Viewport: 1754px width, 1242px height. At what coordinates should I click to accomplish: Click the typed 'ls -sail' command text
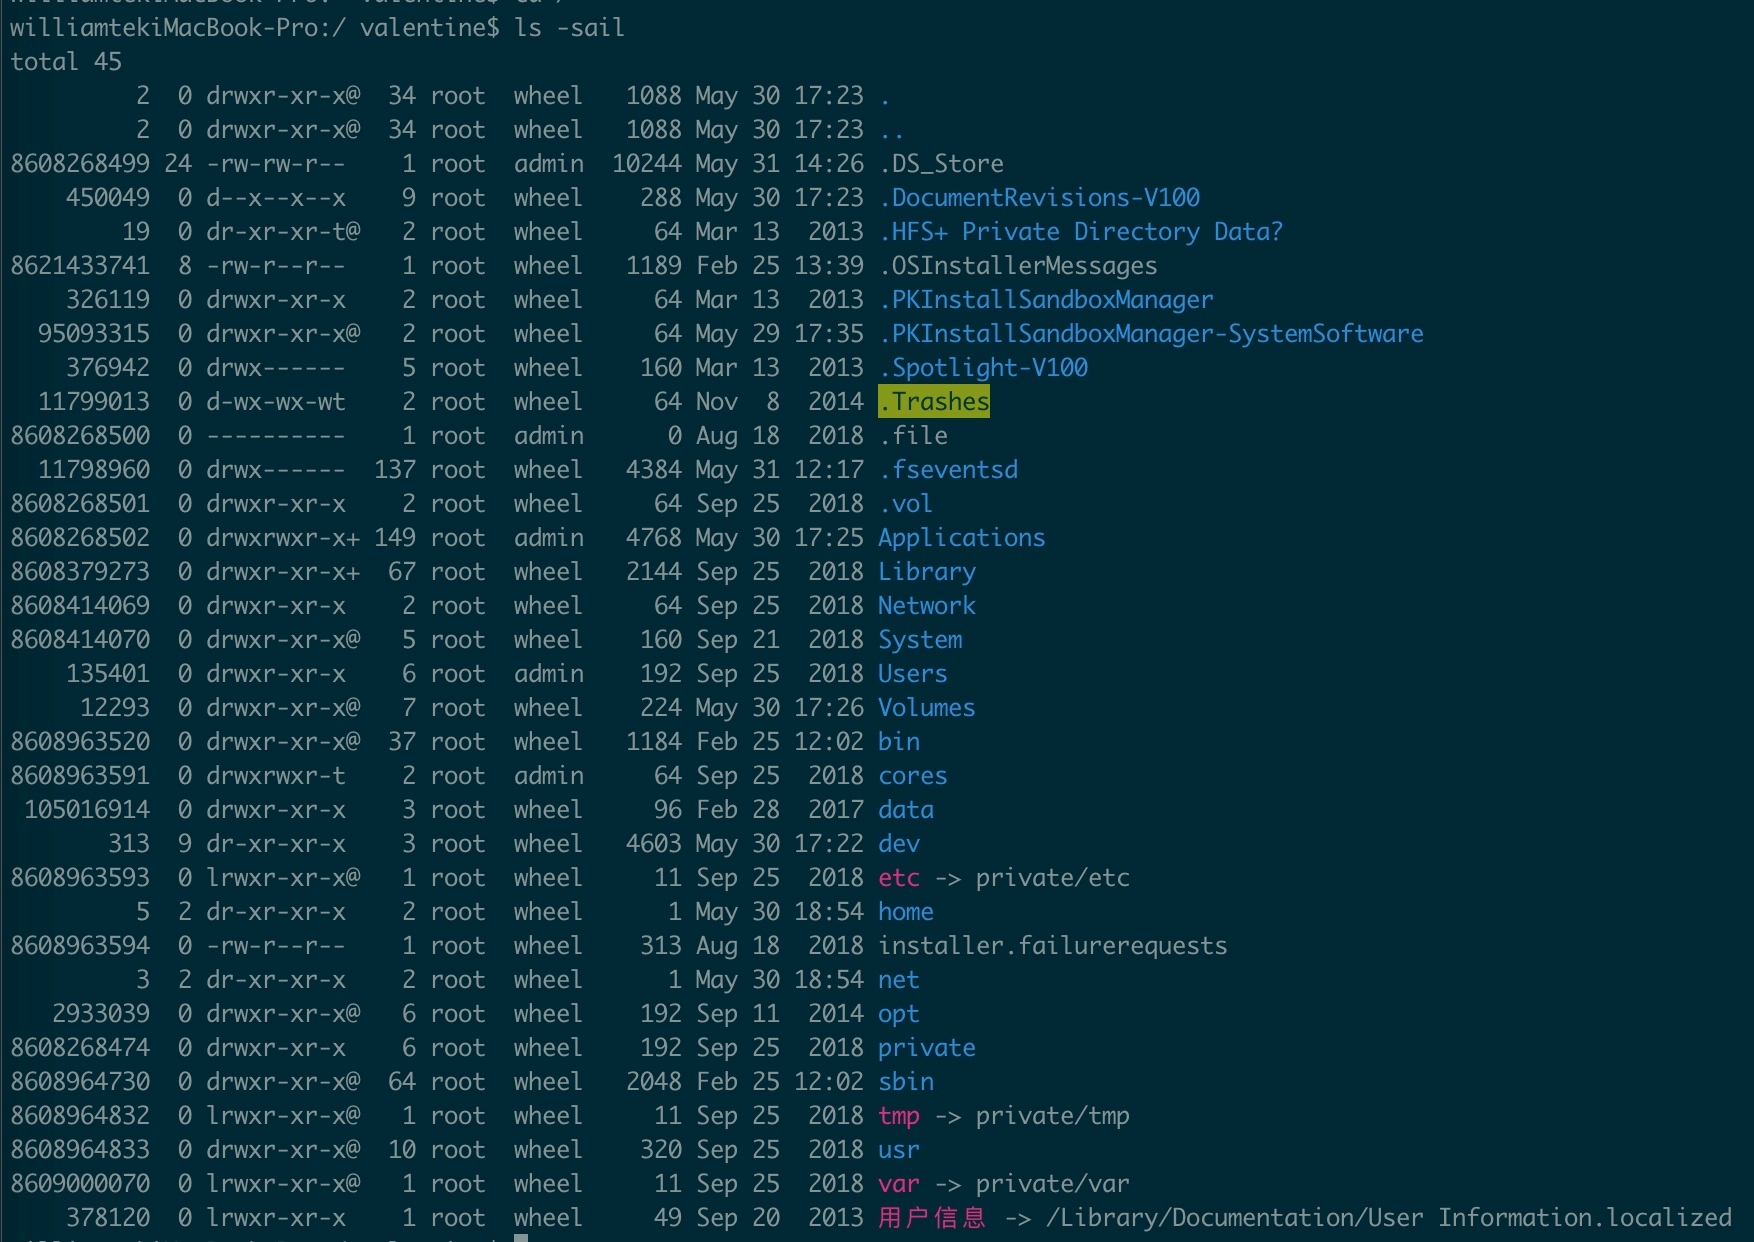coord(569,28)
